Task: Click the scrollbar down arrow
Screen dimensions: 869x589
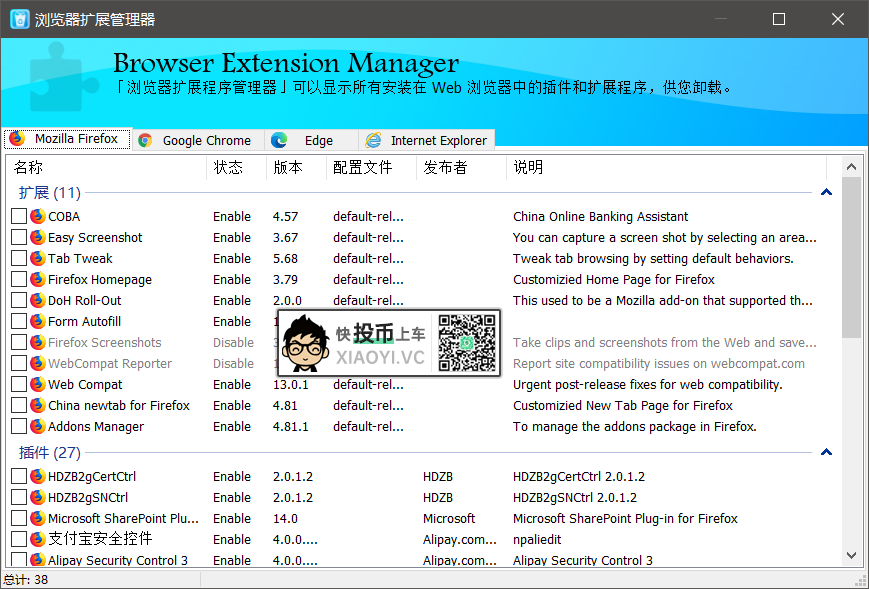Action: 851,555
